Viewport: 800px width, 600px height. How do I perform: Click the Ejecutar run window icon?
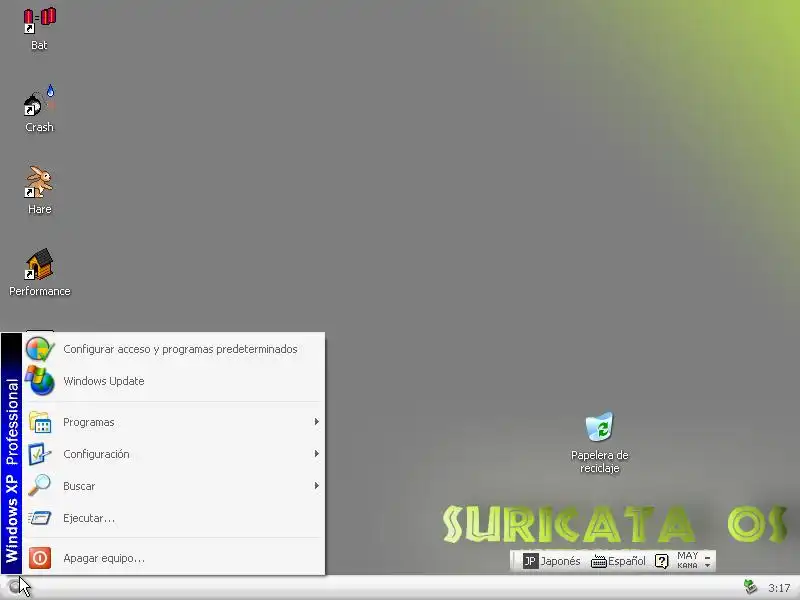click(x=40, y=518)
